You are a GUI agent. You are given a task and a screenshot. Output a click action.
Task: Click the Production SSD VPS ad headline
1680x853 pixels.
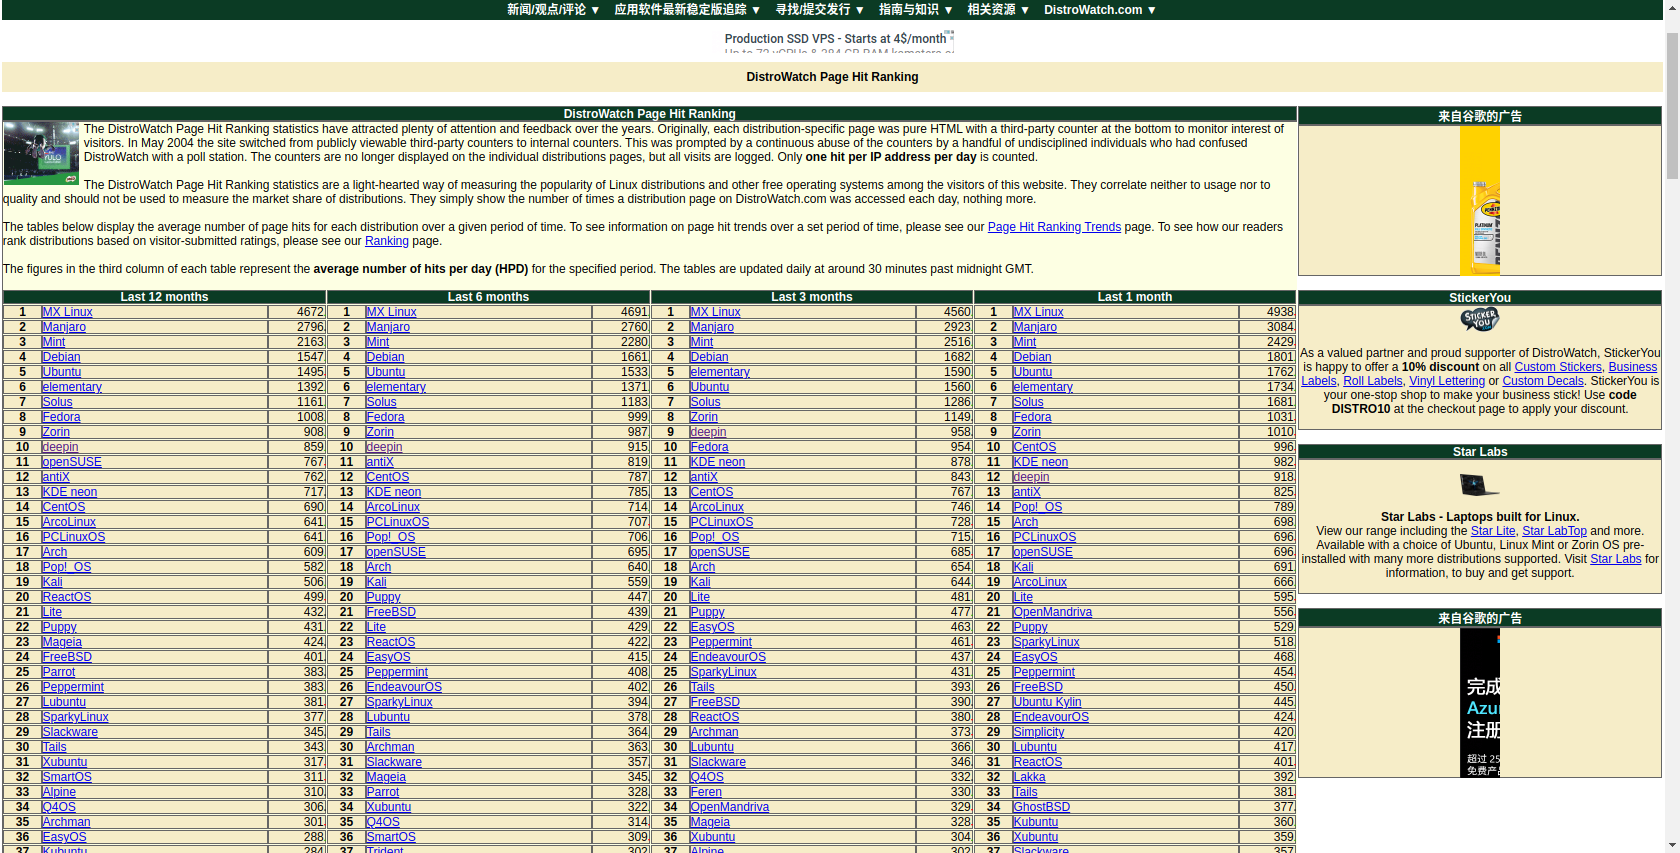(x=834, y=39)
